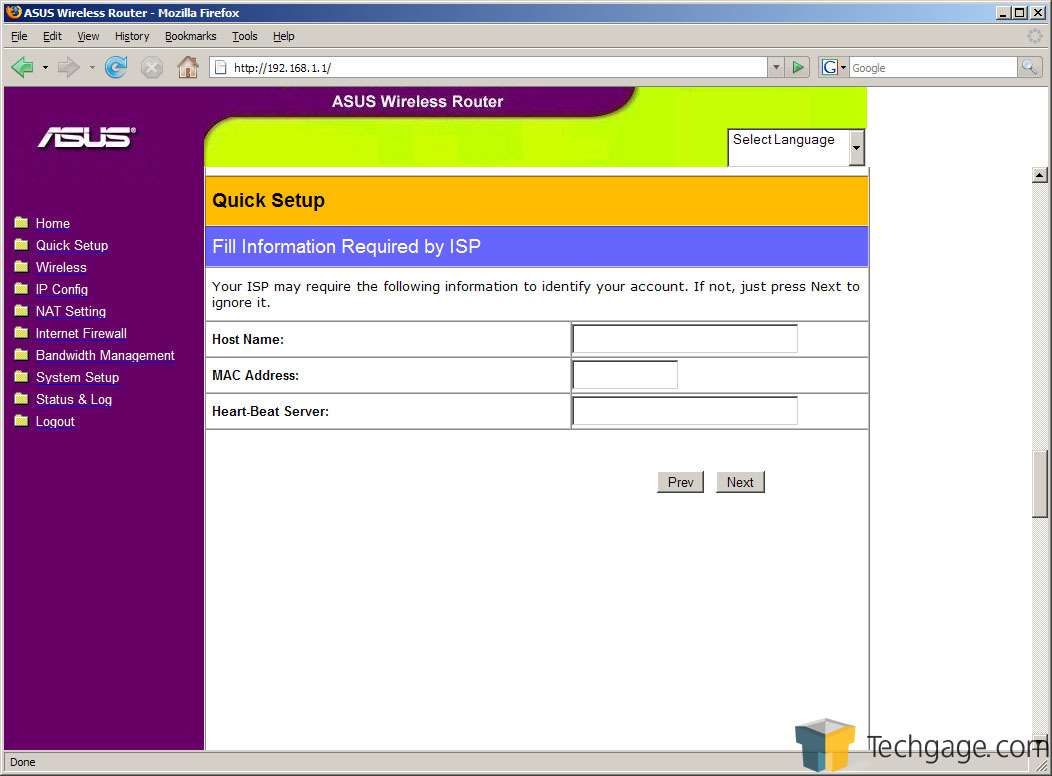Open the Help menu
1052x776 pixels.
[x=283, y=36]
